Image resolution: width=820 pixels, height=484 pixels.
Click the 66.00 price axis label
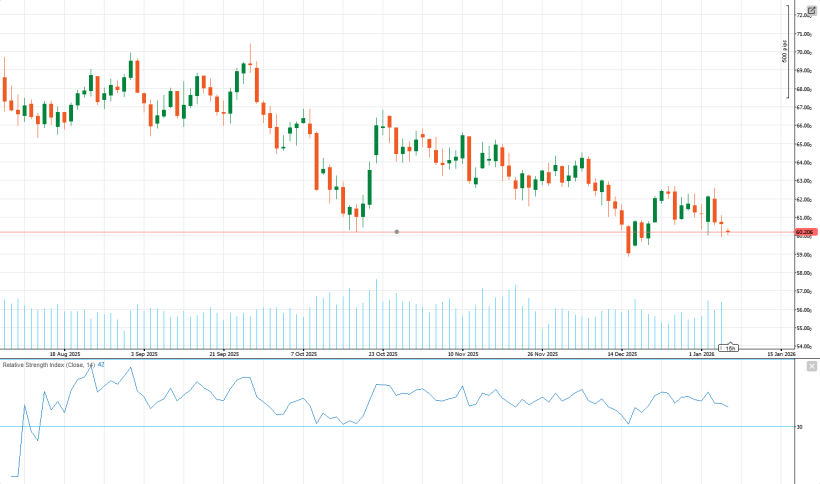tap(803, 126)
